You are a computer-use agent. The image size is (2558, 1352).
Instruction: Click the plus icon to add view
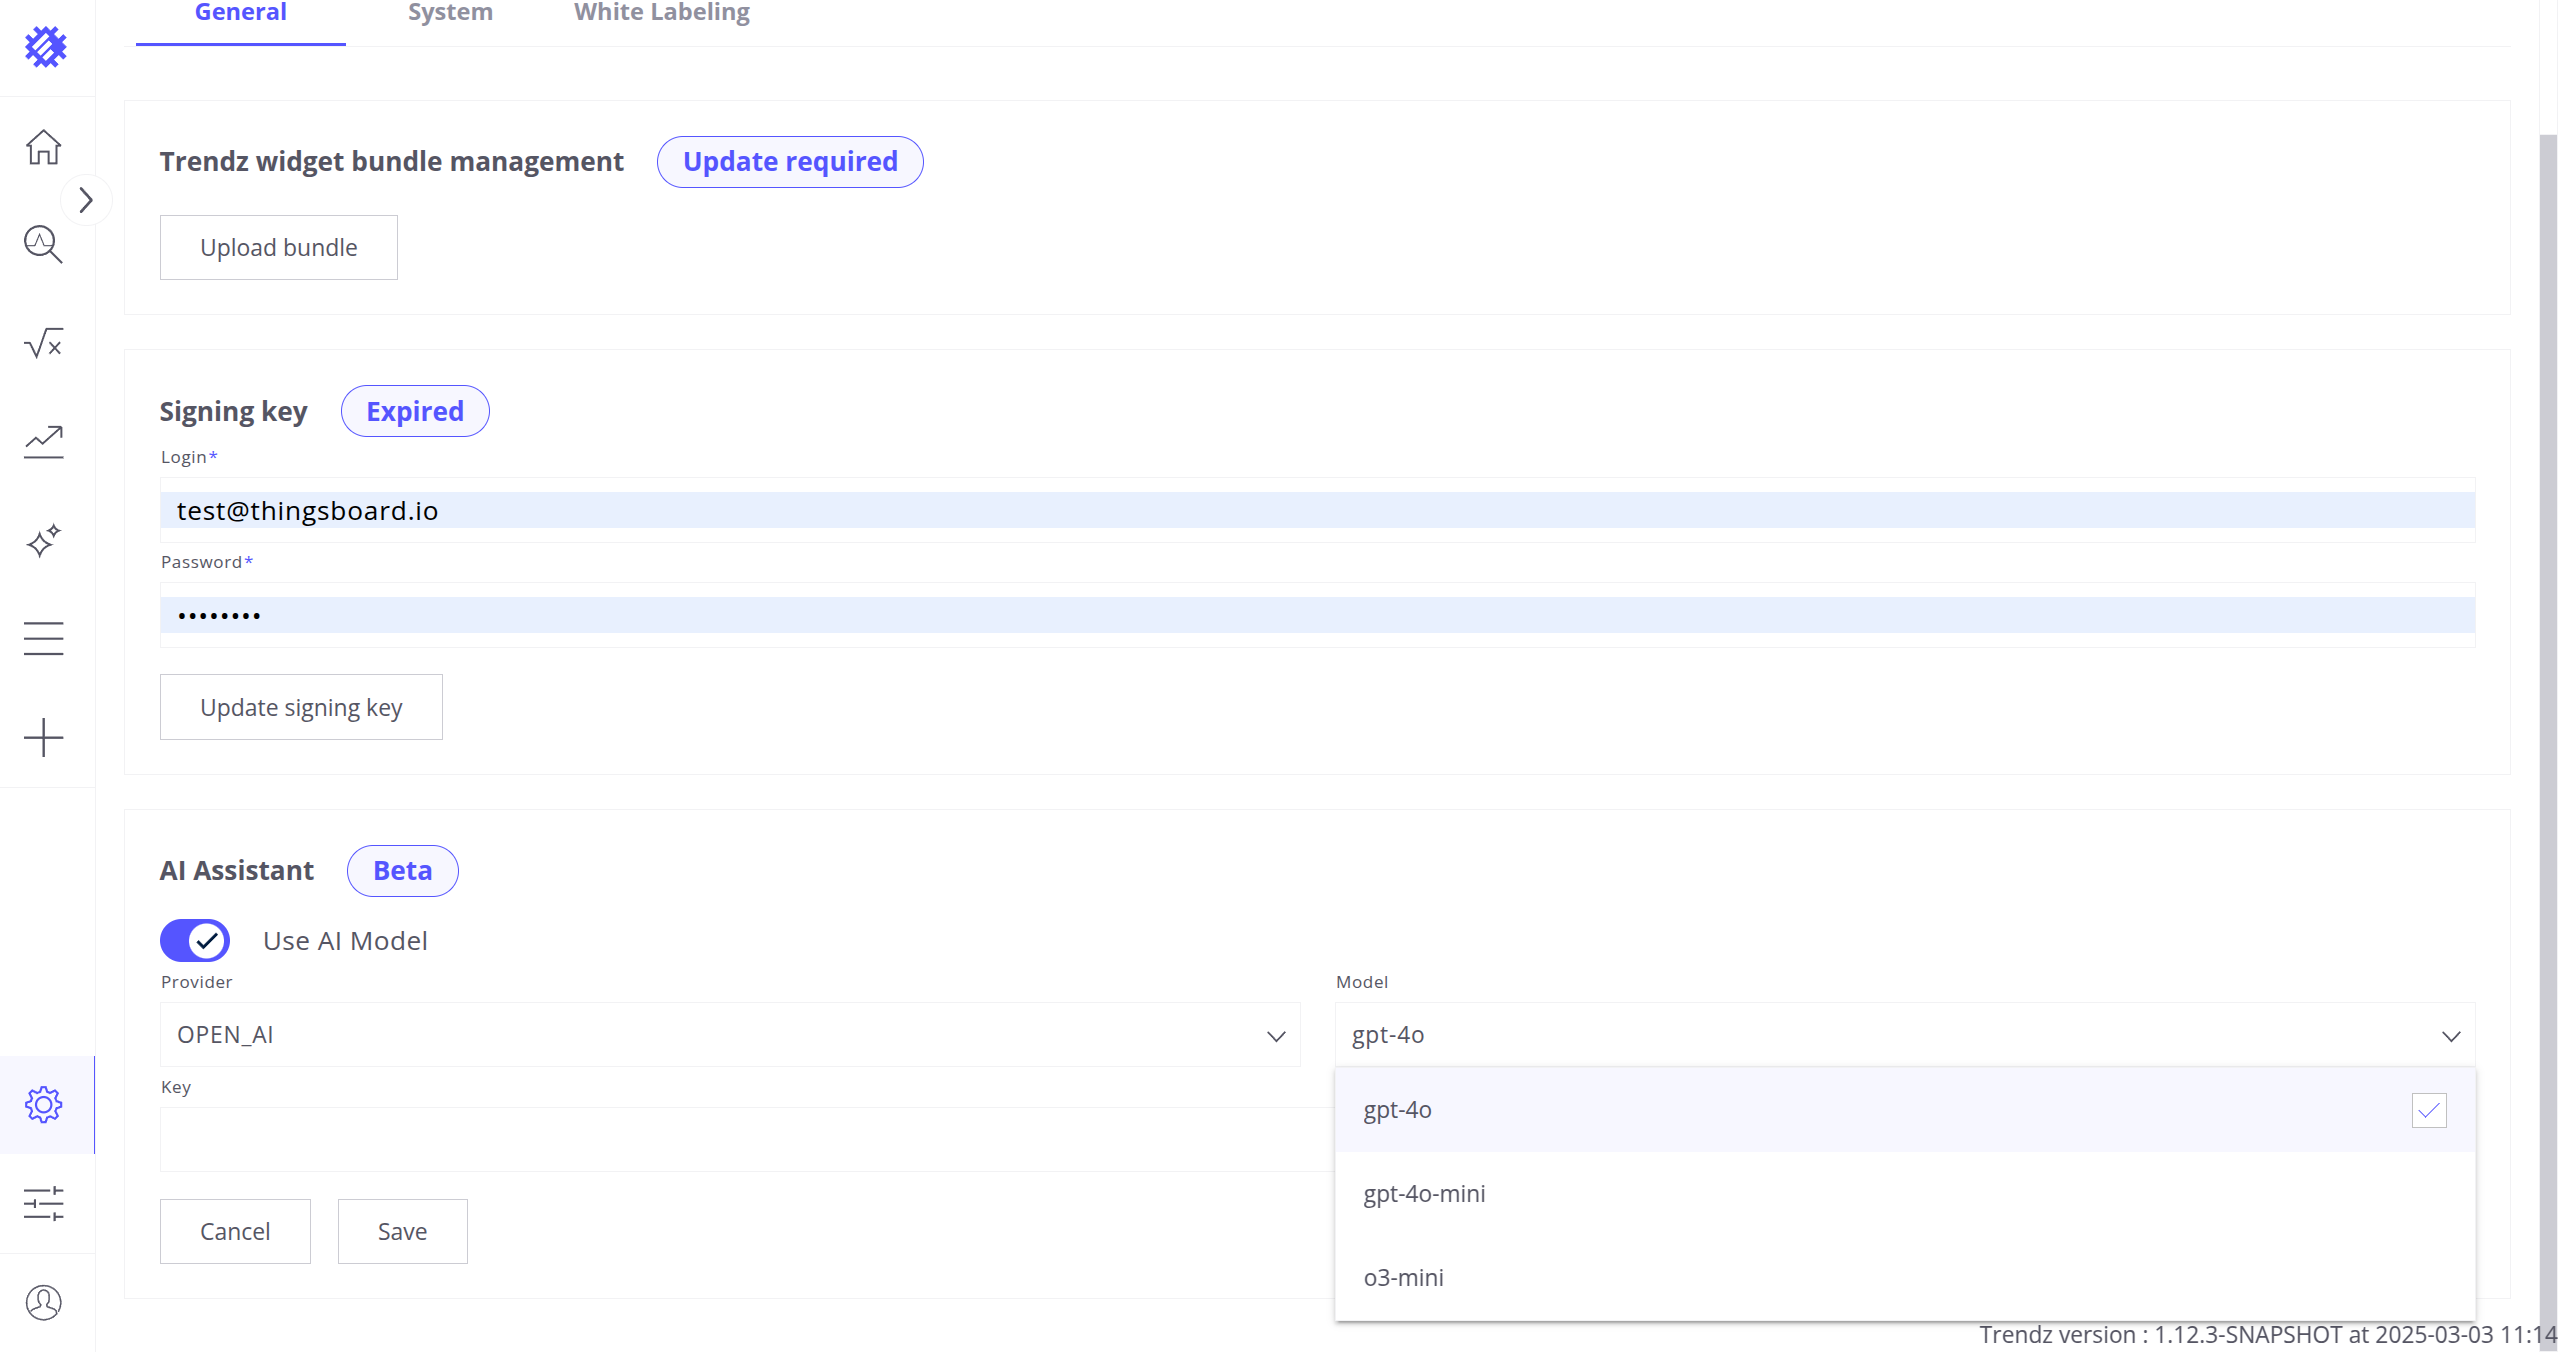(43, 737)
